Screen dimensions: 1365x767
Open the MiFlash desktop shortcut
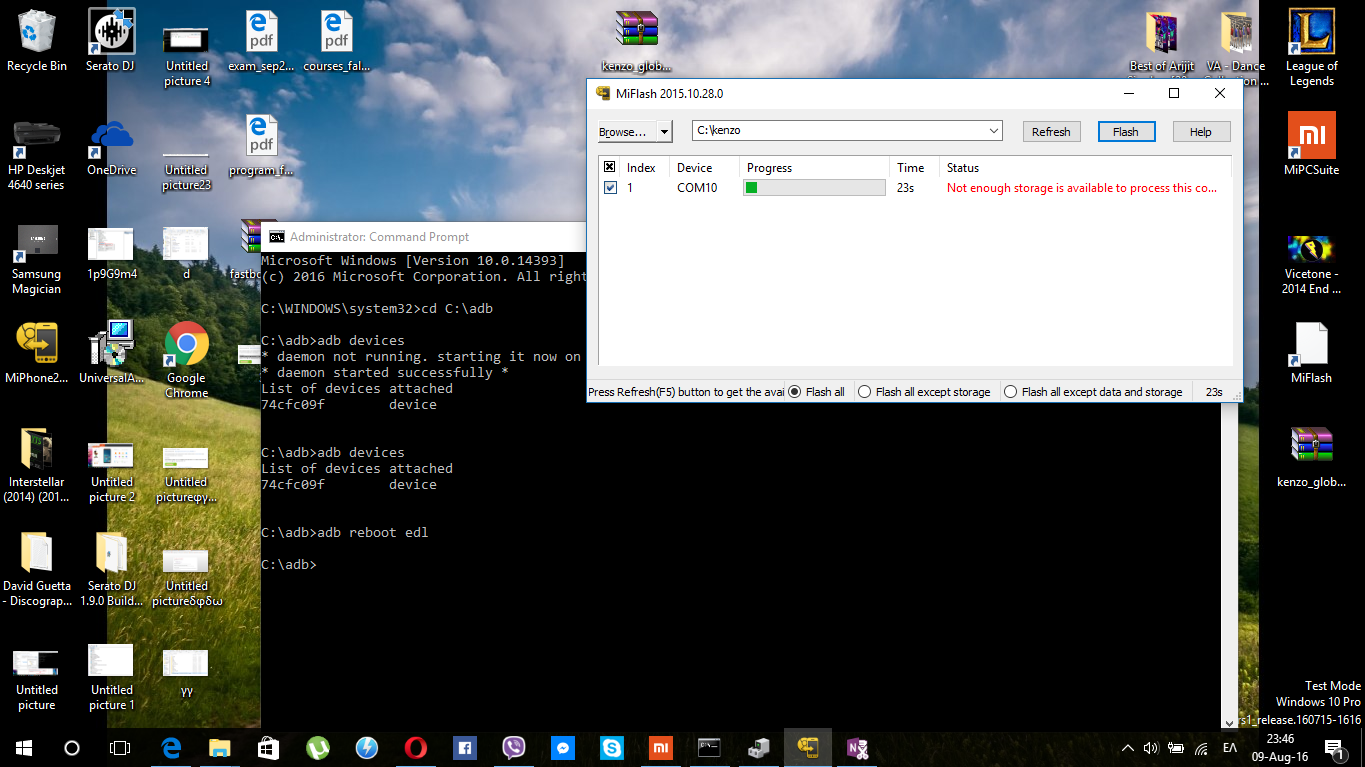click(1311, 352)
